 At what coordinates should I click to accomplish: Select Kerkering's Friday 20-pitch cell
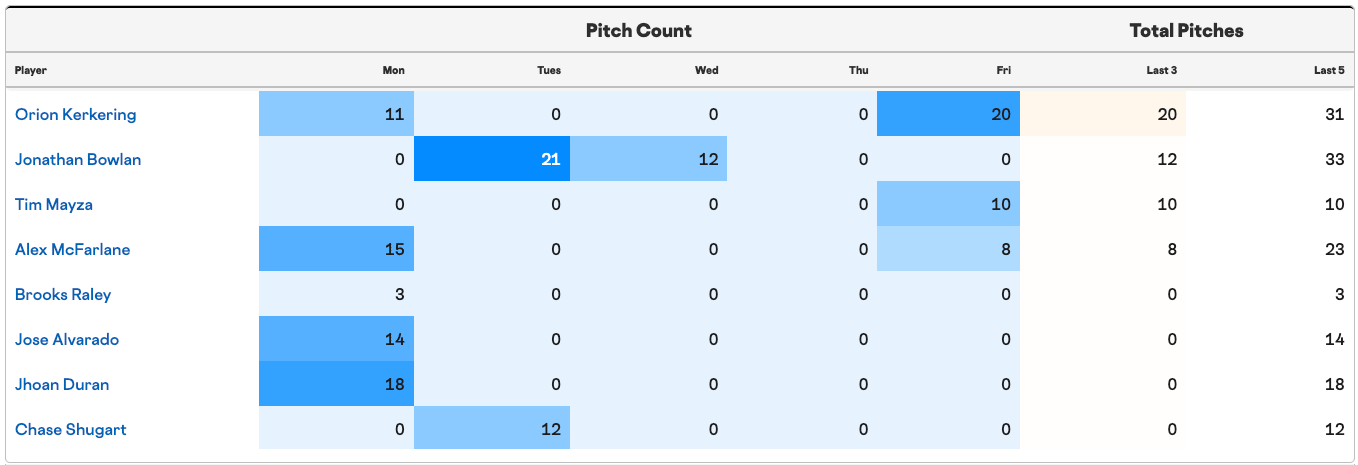point(948,114)
